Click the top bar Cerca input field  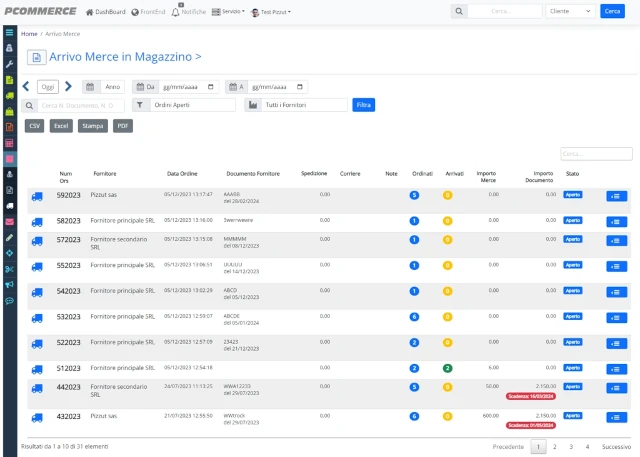click(504, 11)
